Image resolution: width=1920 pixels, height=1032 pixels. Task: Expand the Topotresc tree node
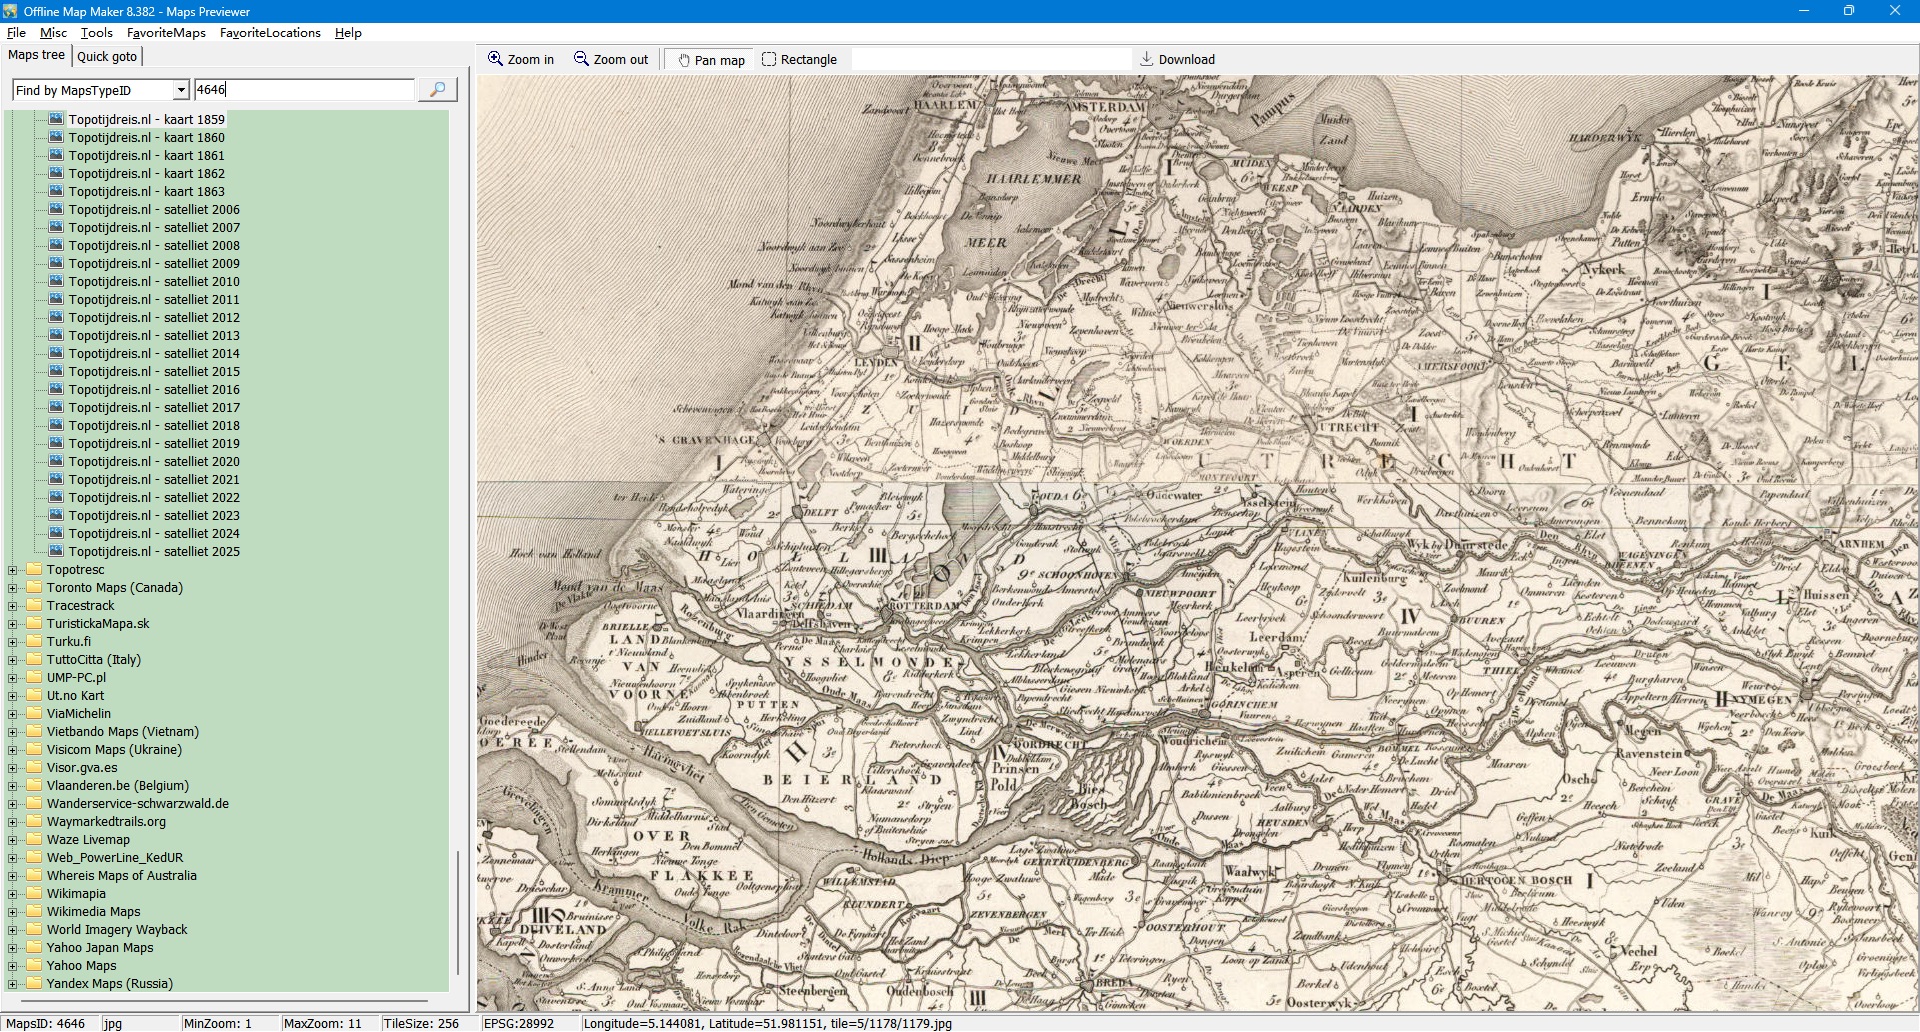pyautogui.click(x=13, y=570)
